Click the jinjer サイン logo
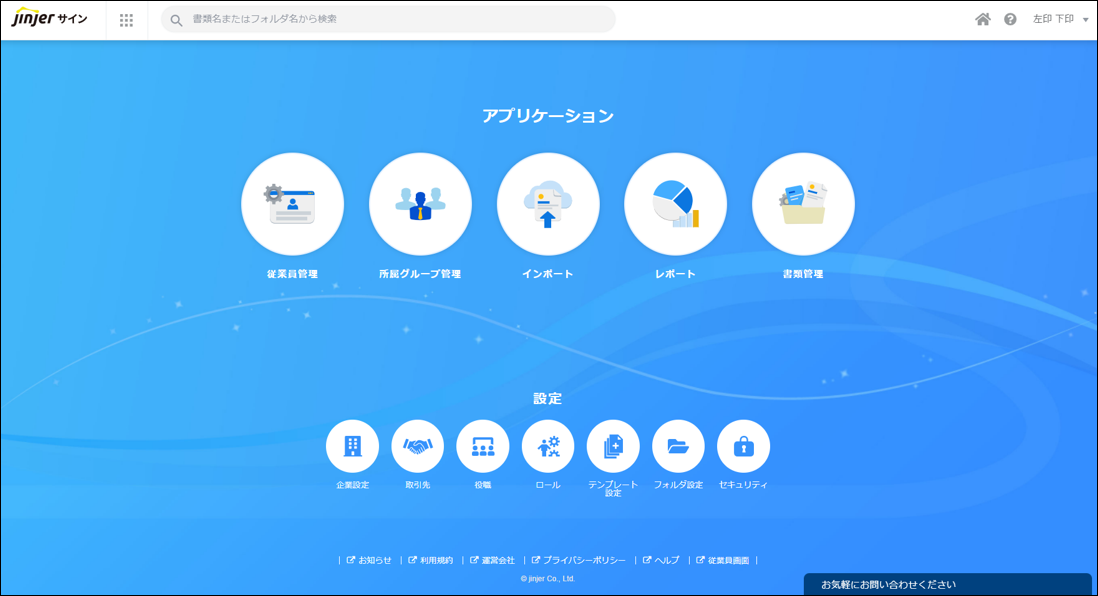 coord(49,18)
